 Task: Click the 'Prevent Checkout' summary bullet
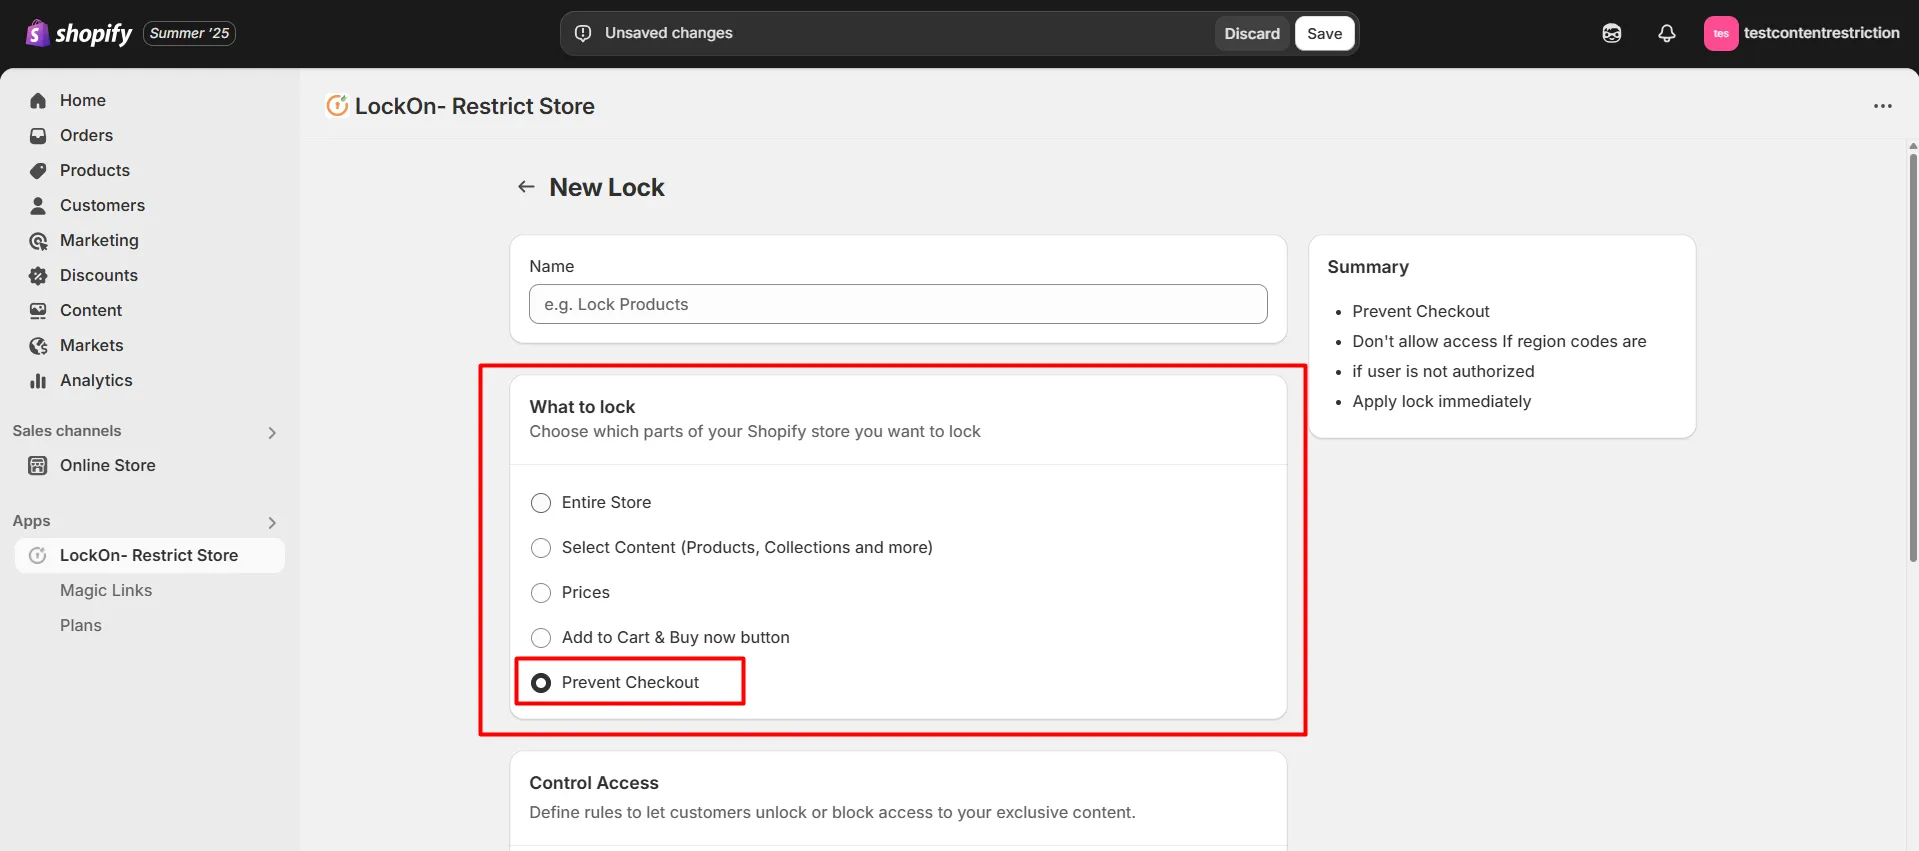pyautogui.click(x=1420, y=311)
